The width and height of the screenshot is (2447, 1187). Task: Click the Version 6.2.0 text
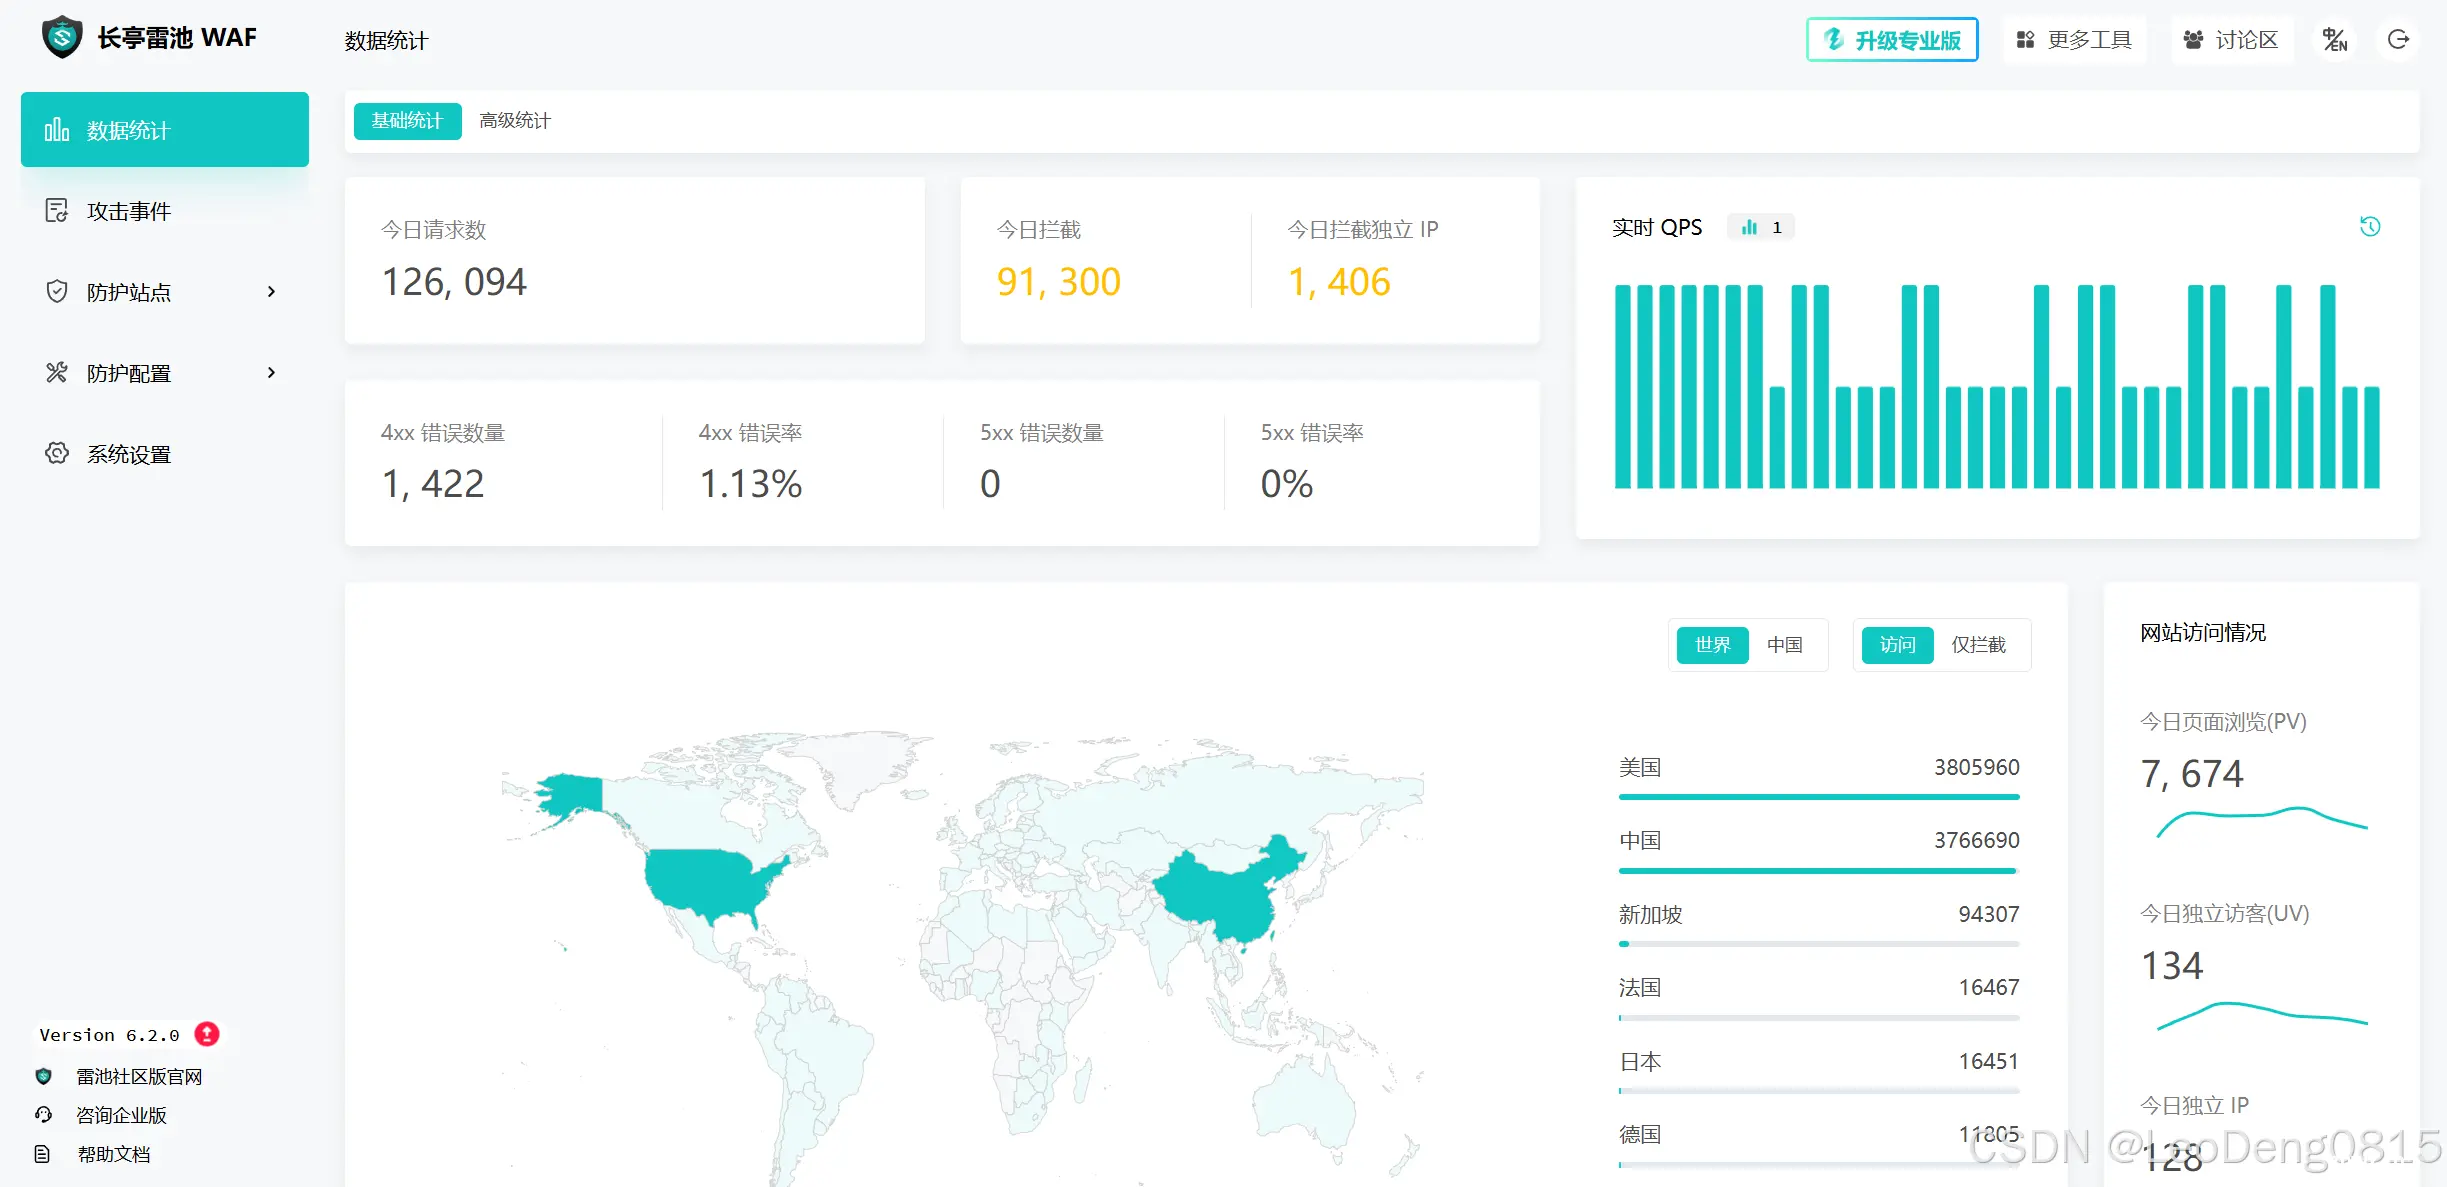coord(110,1035)
